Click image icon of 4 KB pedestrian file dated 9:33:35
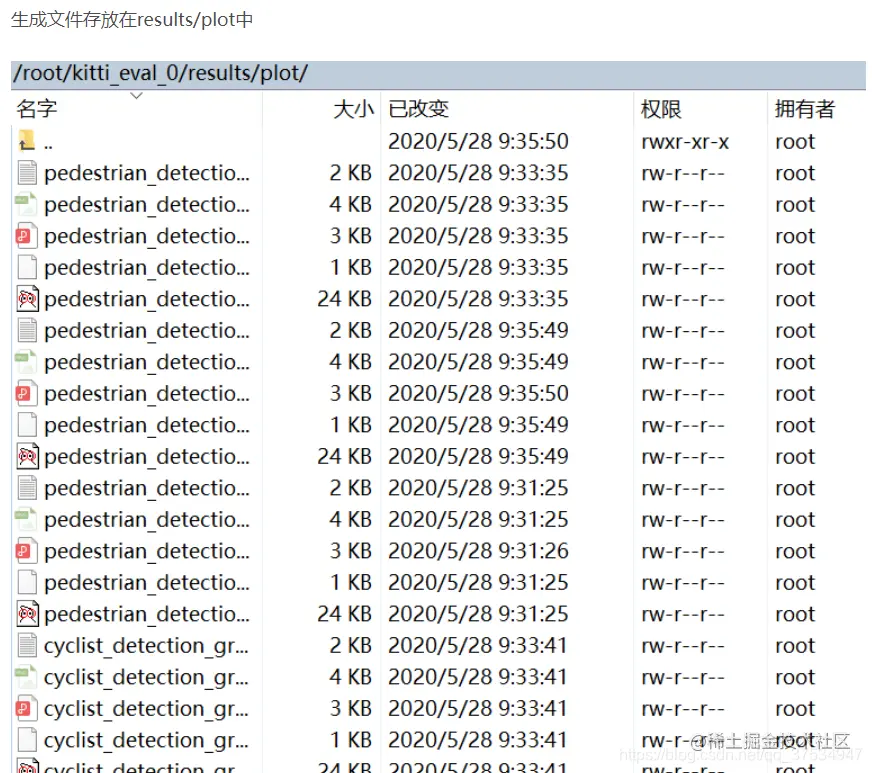The height and width of the screenshot is (773, 872). [27, 204]
